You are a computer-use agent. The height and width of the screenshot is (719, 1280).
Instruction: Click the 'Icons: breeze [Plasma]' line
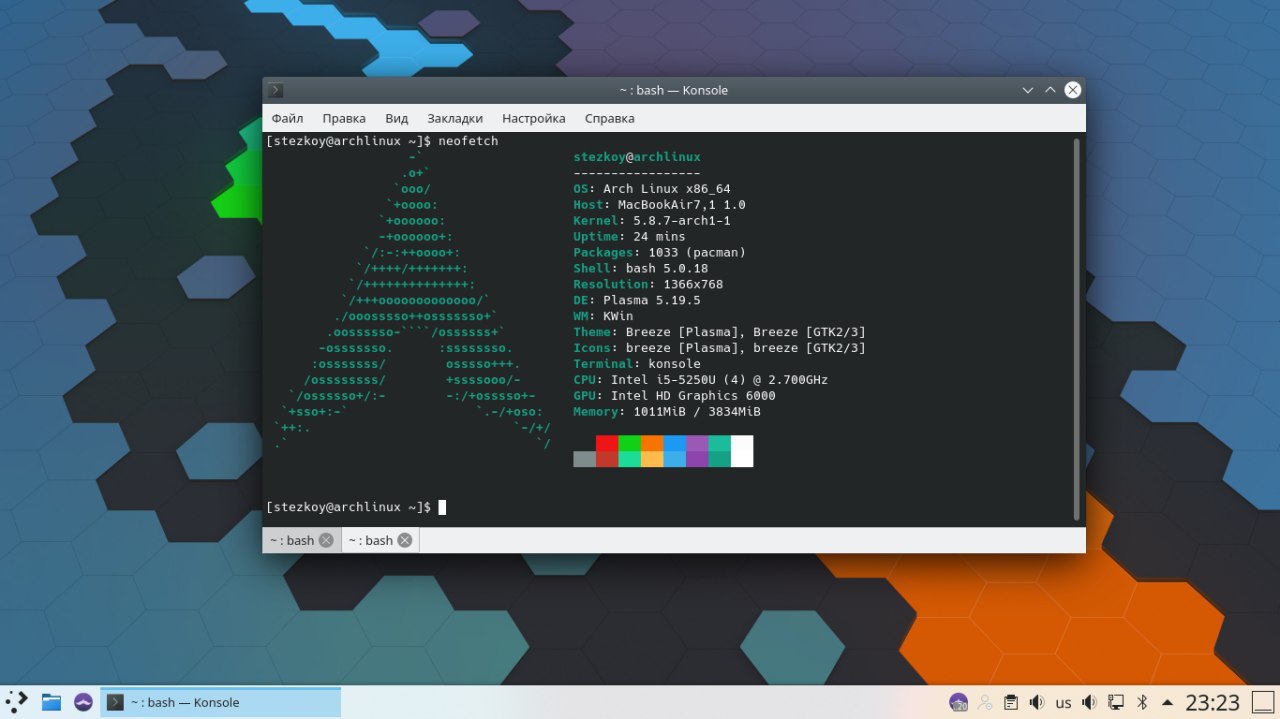(x=719, y=349)
